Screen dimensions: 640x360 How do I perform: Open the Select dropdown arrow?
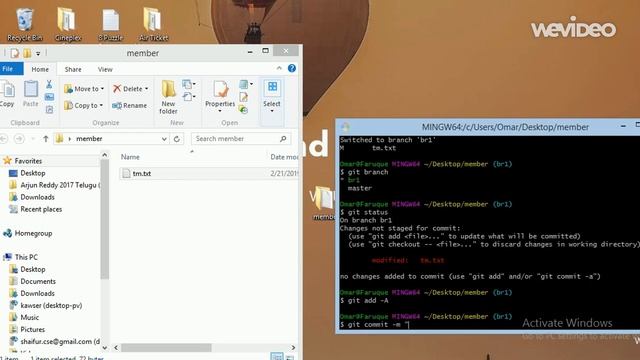coord(272,111)
